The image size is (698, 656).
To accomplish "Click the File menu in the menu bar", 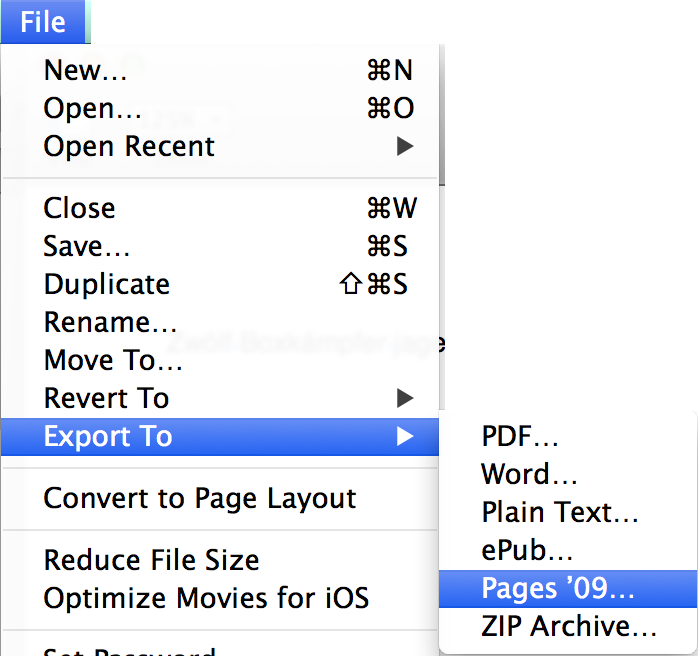I will pos(43,22).
